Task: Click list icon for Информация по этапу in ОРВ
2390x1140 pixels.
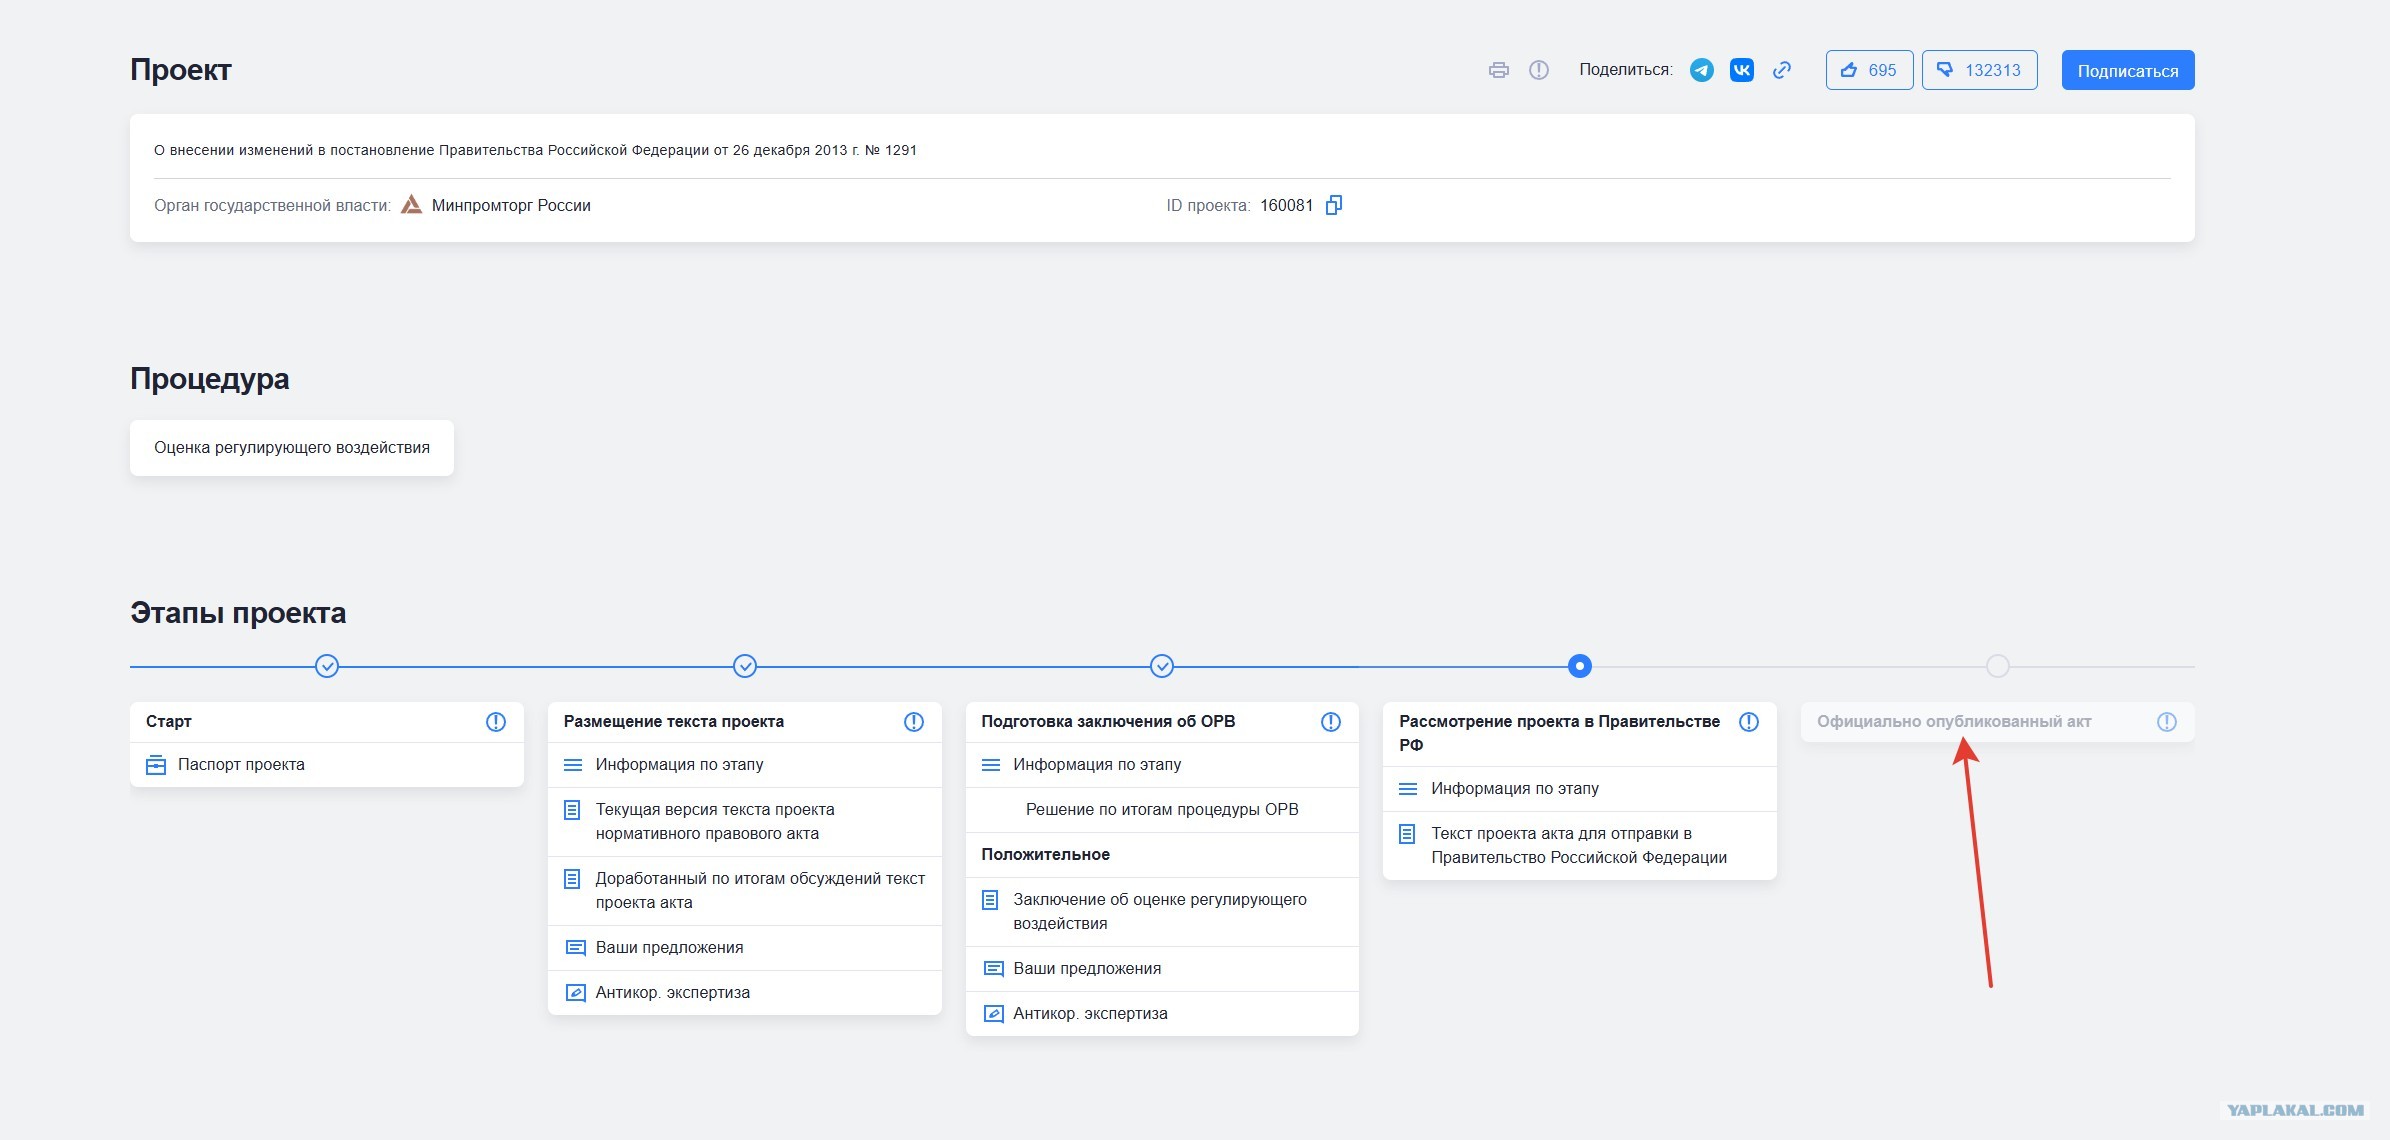Action: click(991, 765)
